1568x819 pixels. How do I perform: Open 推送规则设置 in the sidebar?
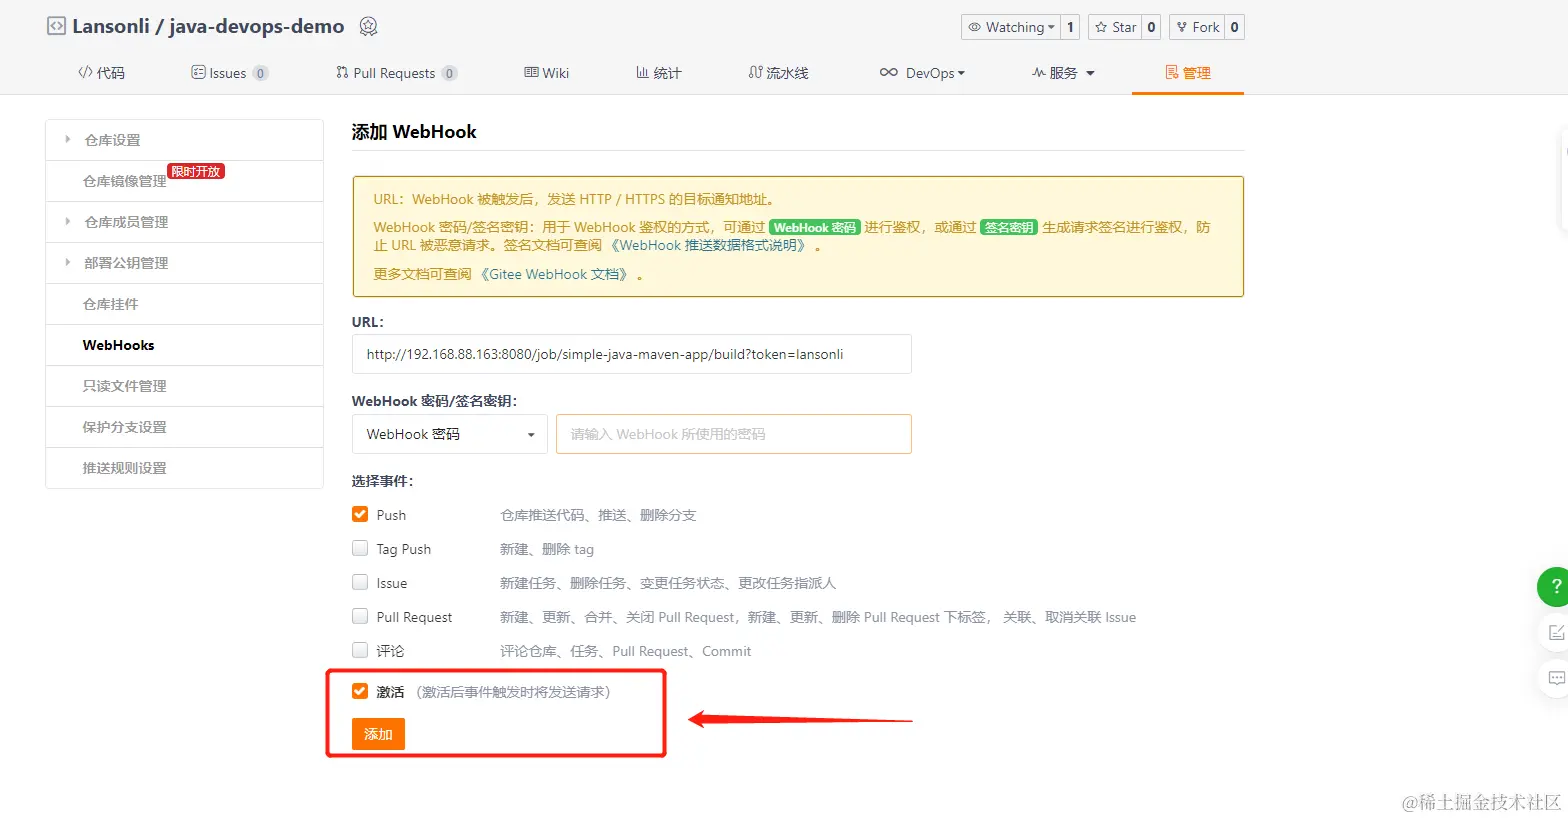tap(185, 468)
